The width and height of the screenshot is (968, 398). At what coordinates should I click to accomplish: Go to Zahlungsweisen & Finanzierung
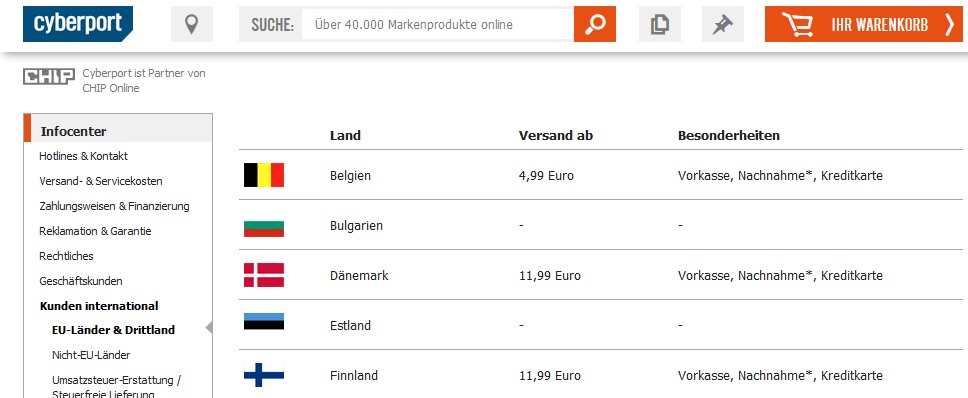click(114, 206)
